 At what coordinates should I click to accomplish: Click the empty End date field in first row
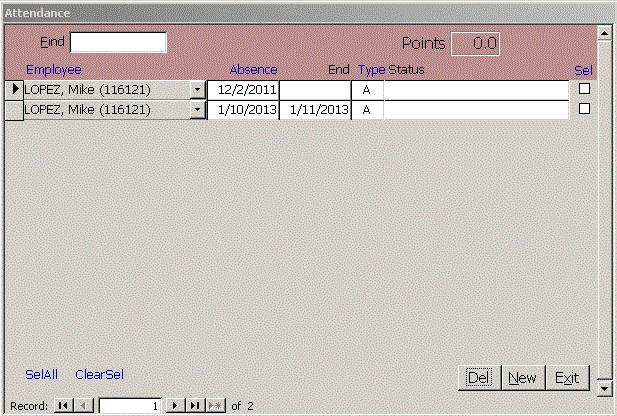[x=315, y=90]
